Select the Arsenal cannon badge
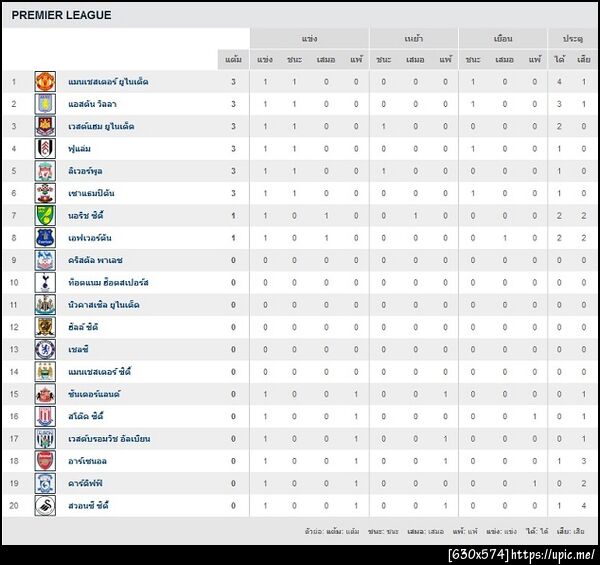This screenshot has width=600, height=565. (44, 461)
